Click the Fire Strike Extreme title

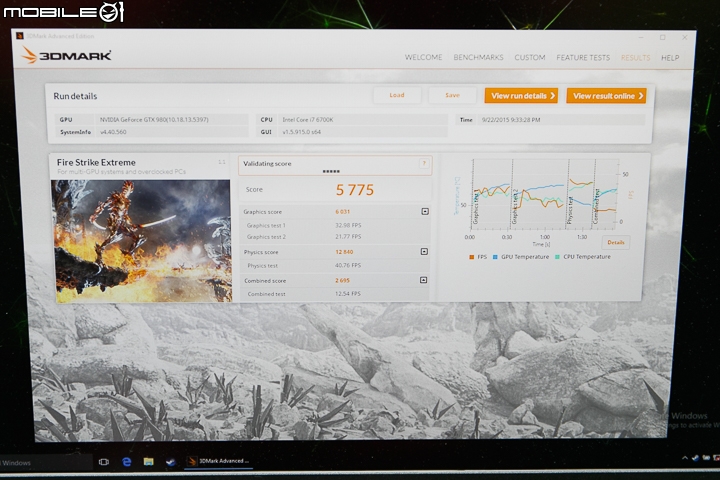pyautogui.click(x=96, y=162)
